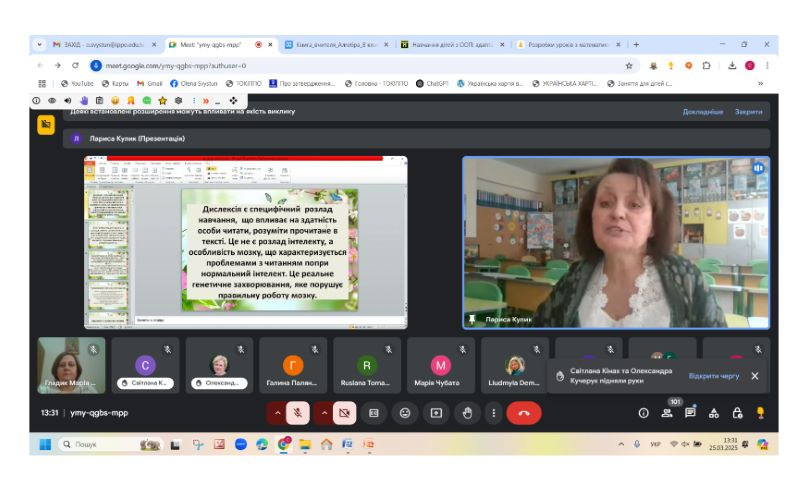
Task: Click the red Leave call button
Action: tap(524, 413)
